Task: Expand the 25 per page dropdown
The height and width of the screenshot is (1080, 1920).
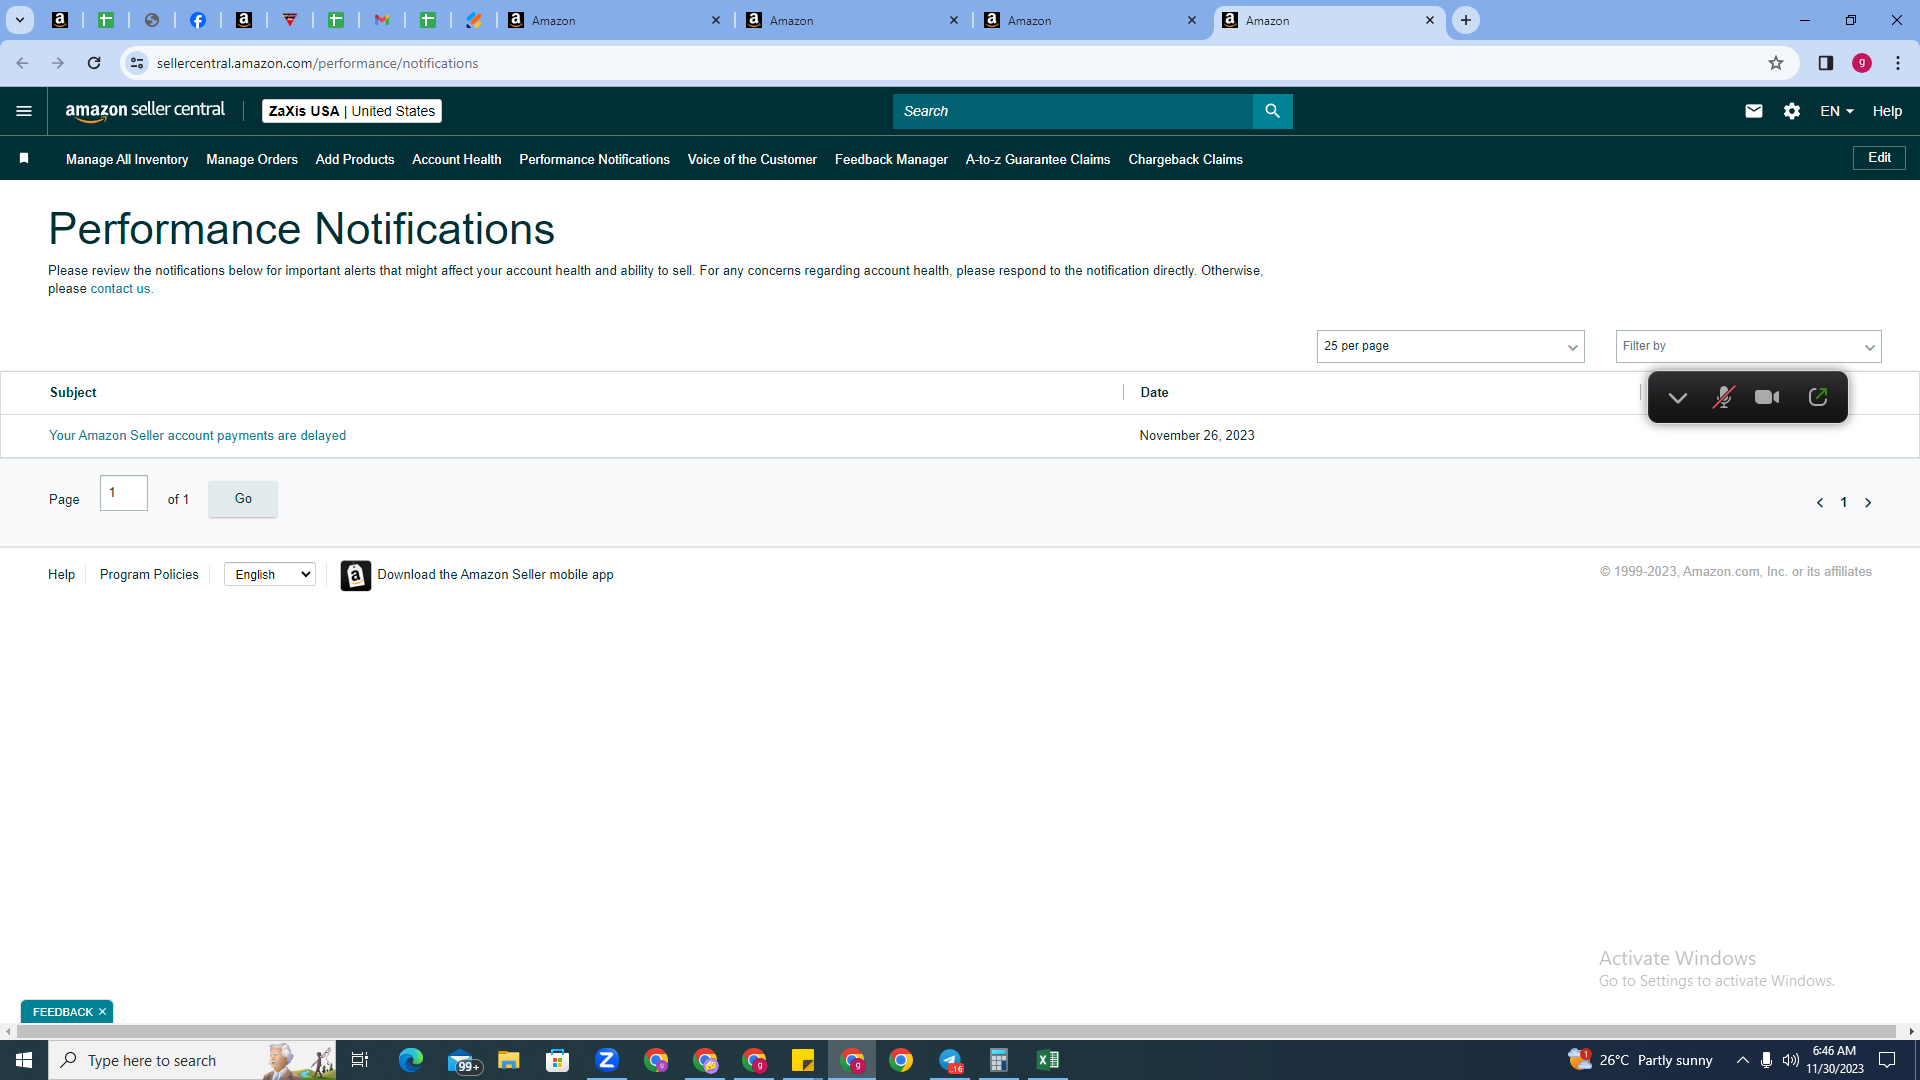Action: coord(1450,346)
